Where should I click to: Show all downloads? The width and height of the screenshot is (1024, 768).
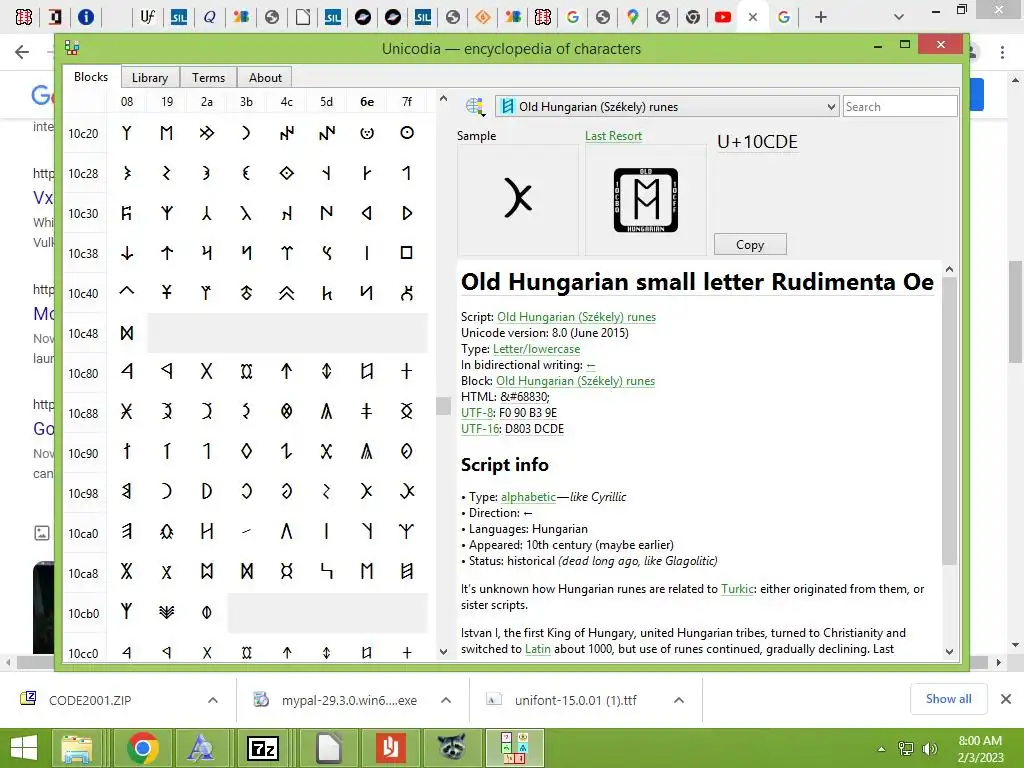click(x=948, y=699)
